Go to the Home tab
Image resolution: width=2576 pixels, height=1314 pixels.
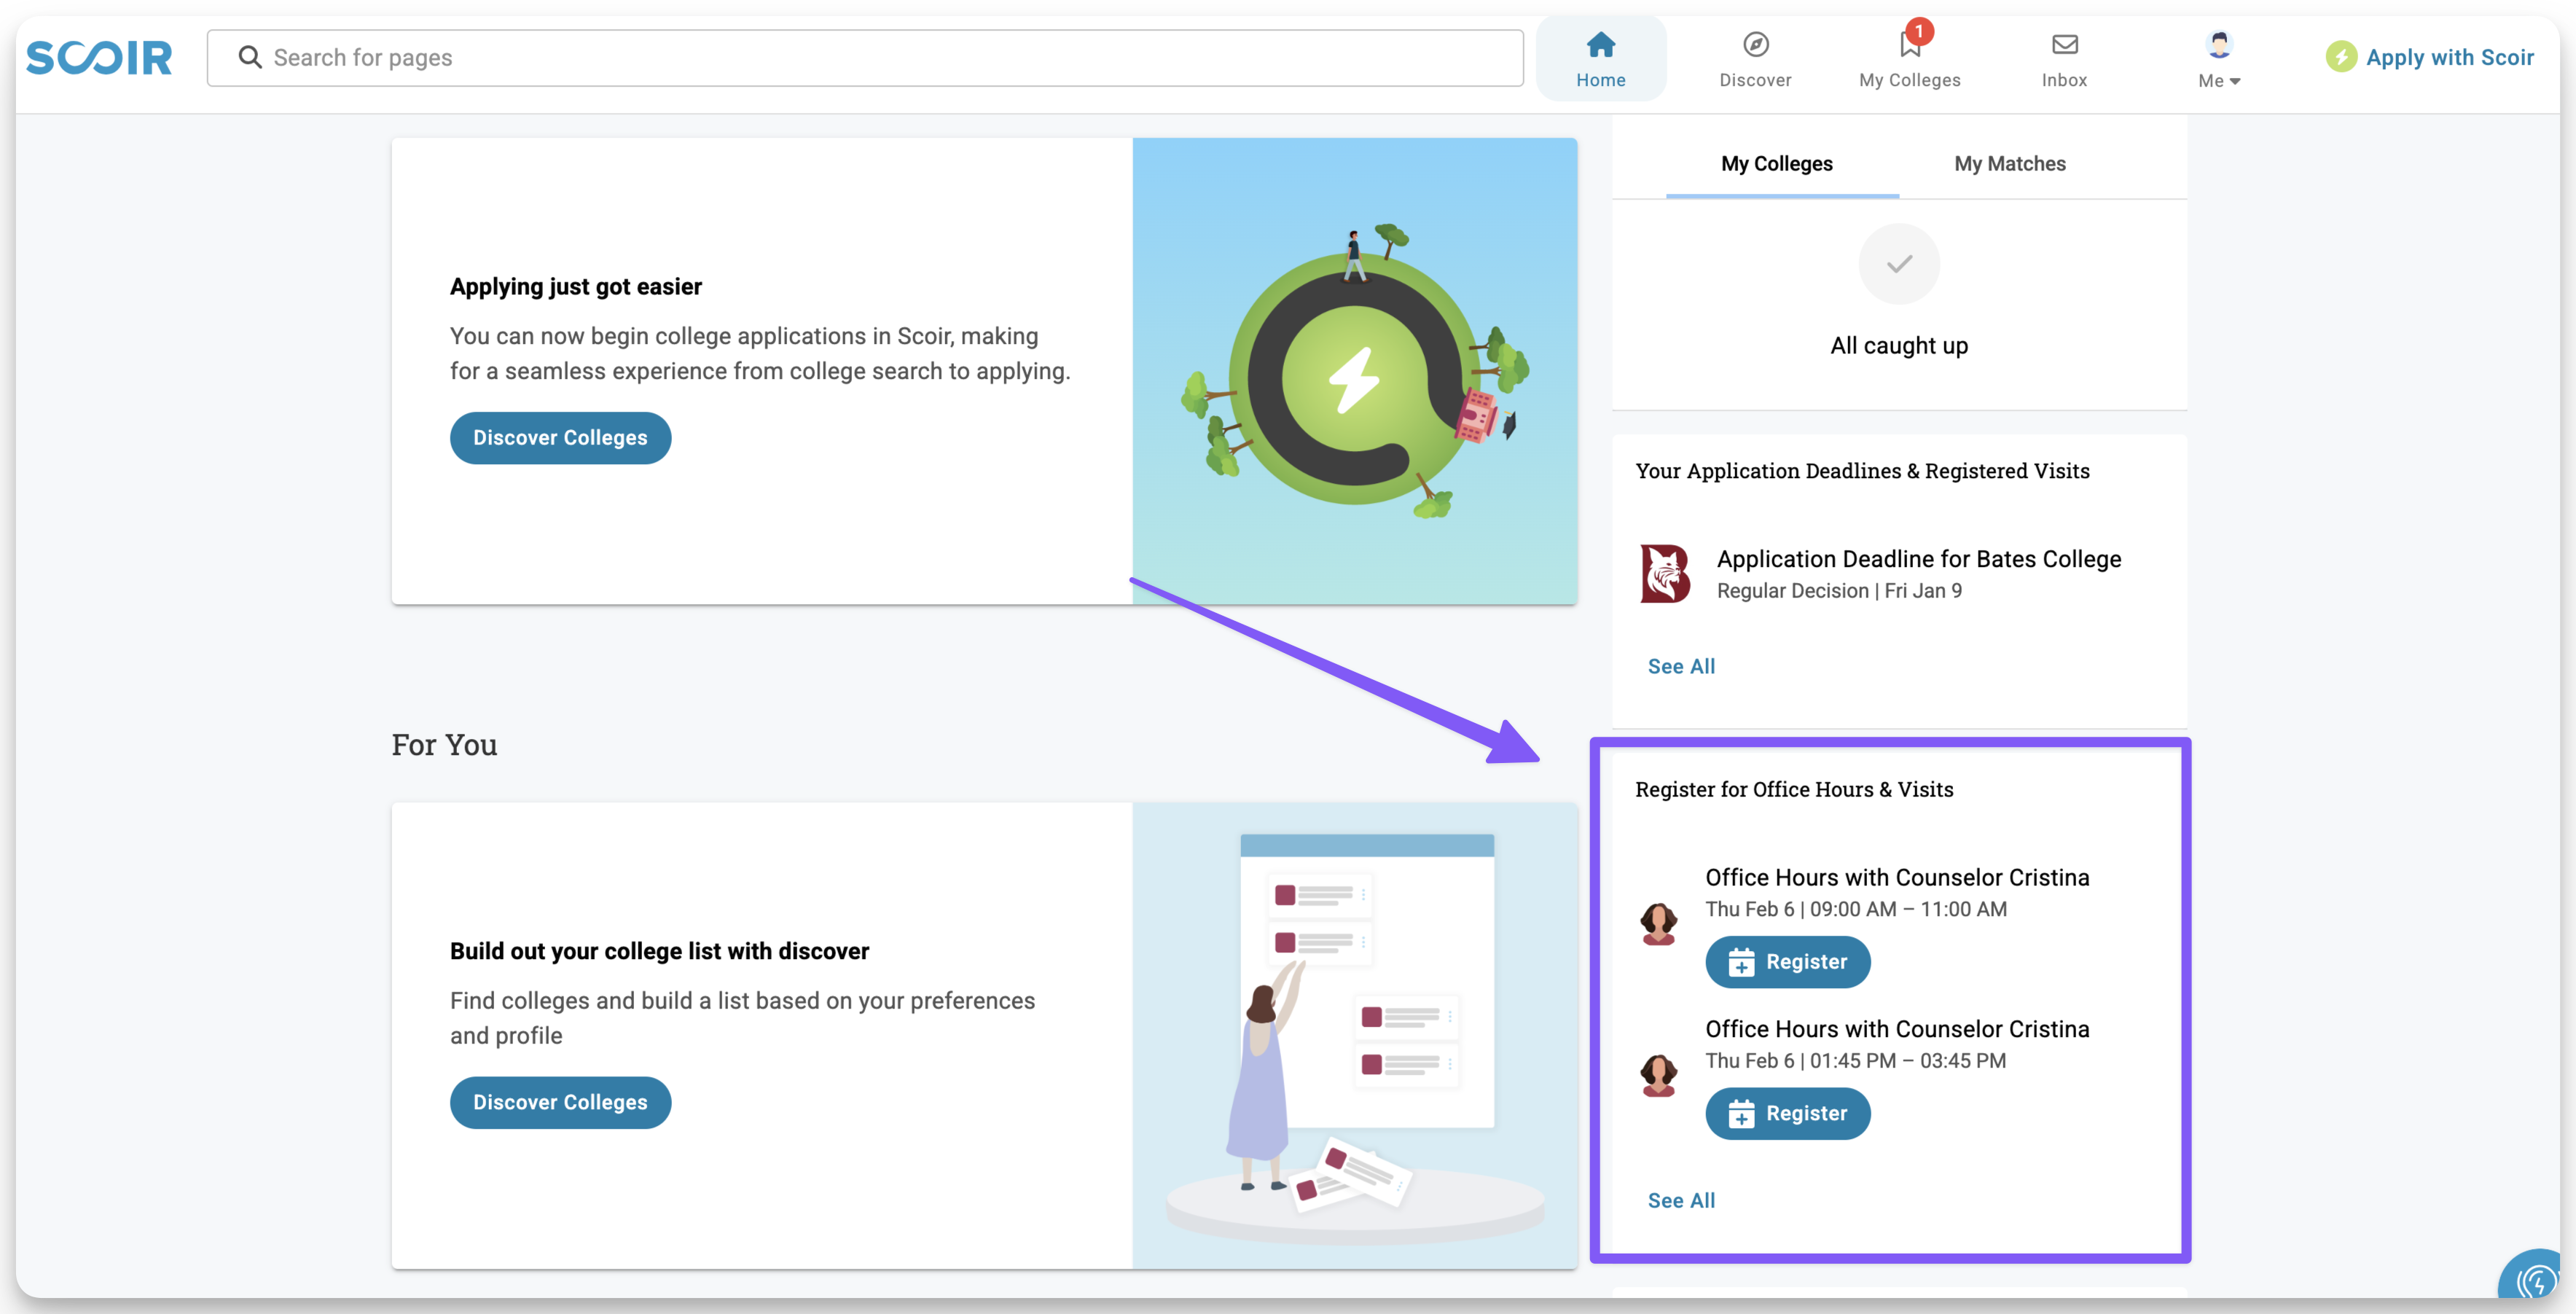[x=1600, y=59]
